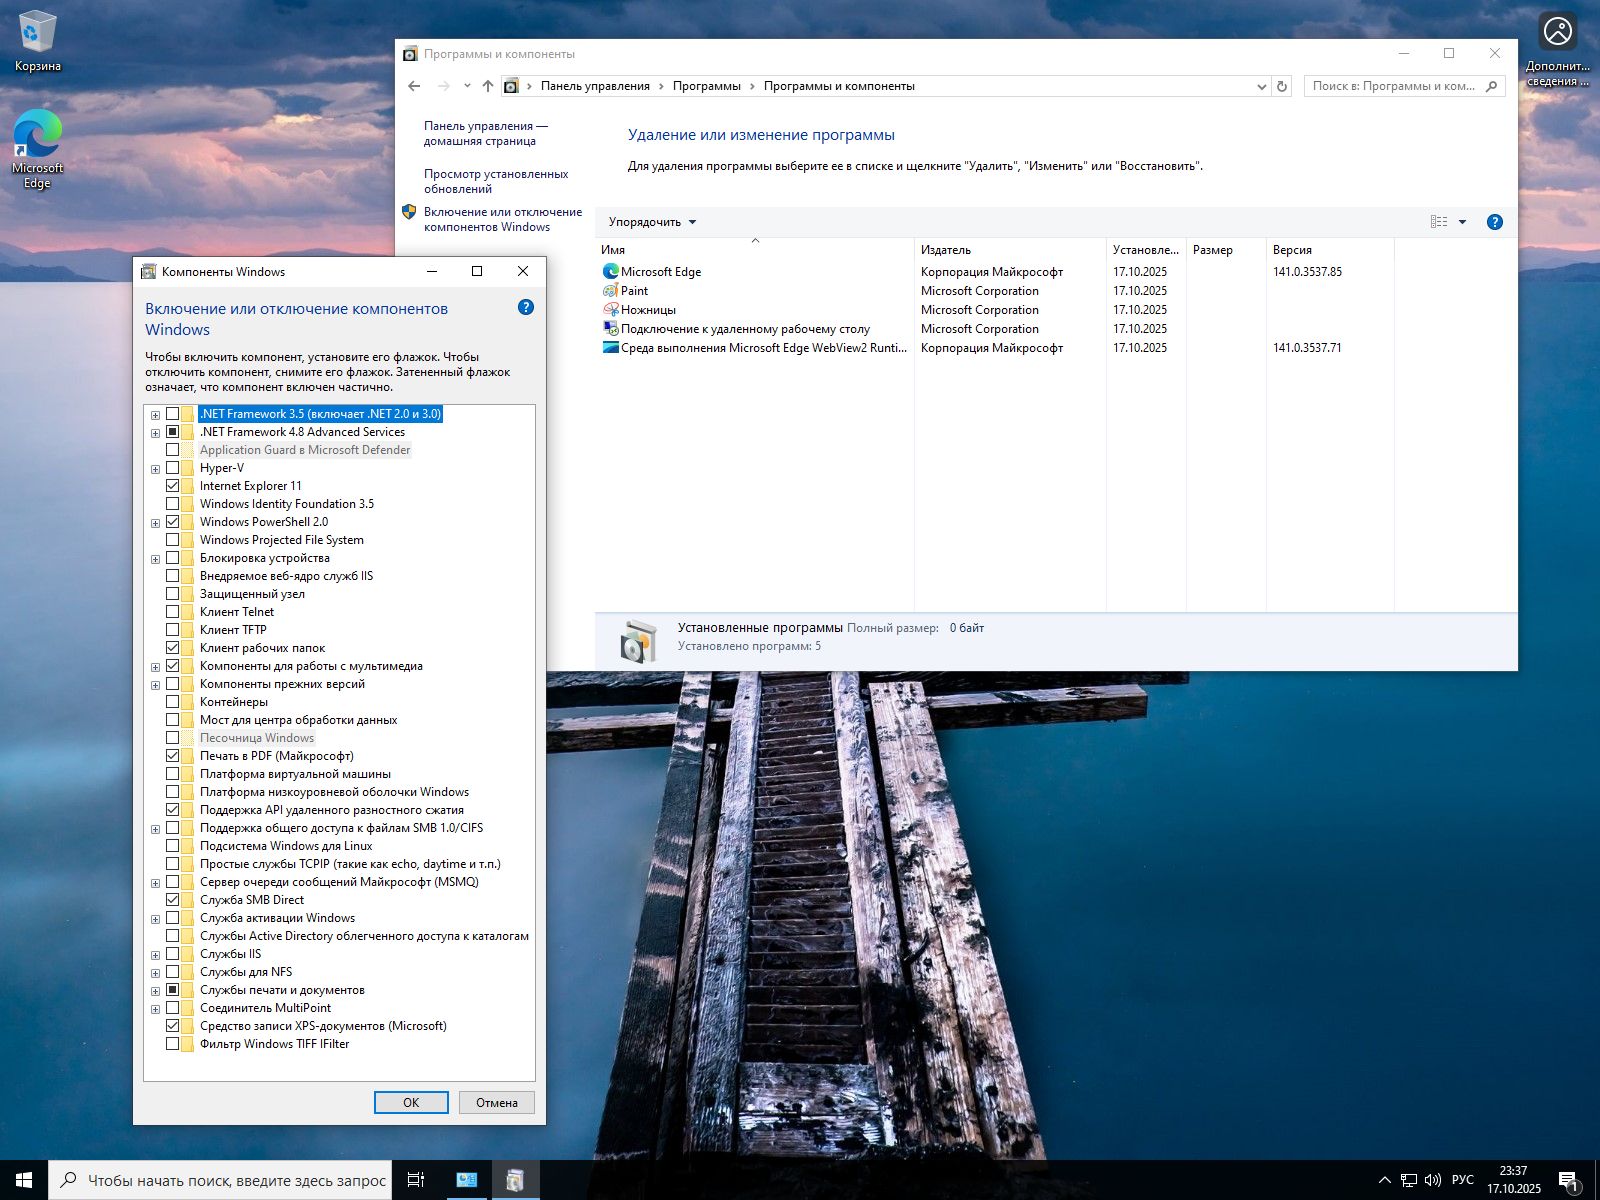Check the Подсистема Windows для Linux checkbox

pyautogui.click(x=173, y=846)
